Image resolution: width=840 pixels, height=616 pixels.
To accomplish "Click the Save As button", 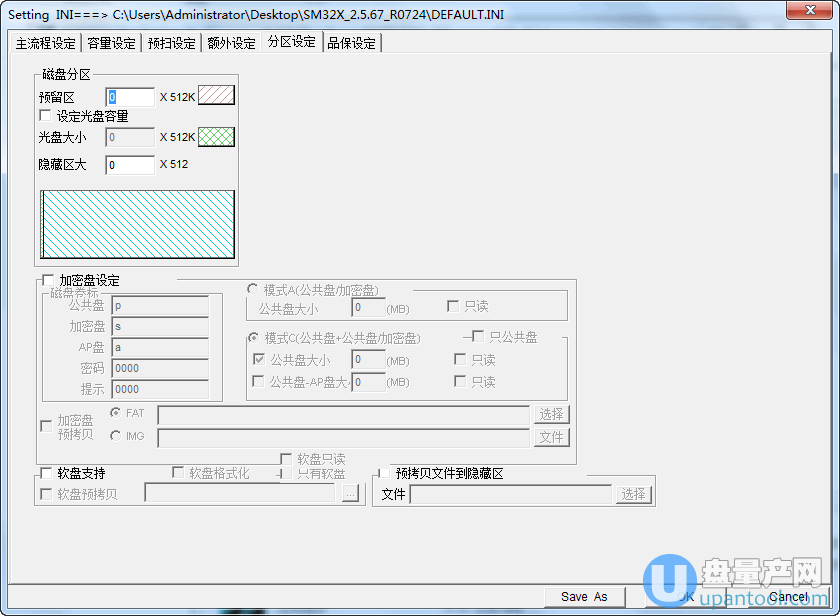I will click(x=584, y=596).
